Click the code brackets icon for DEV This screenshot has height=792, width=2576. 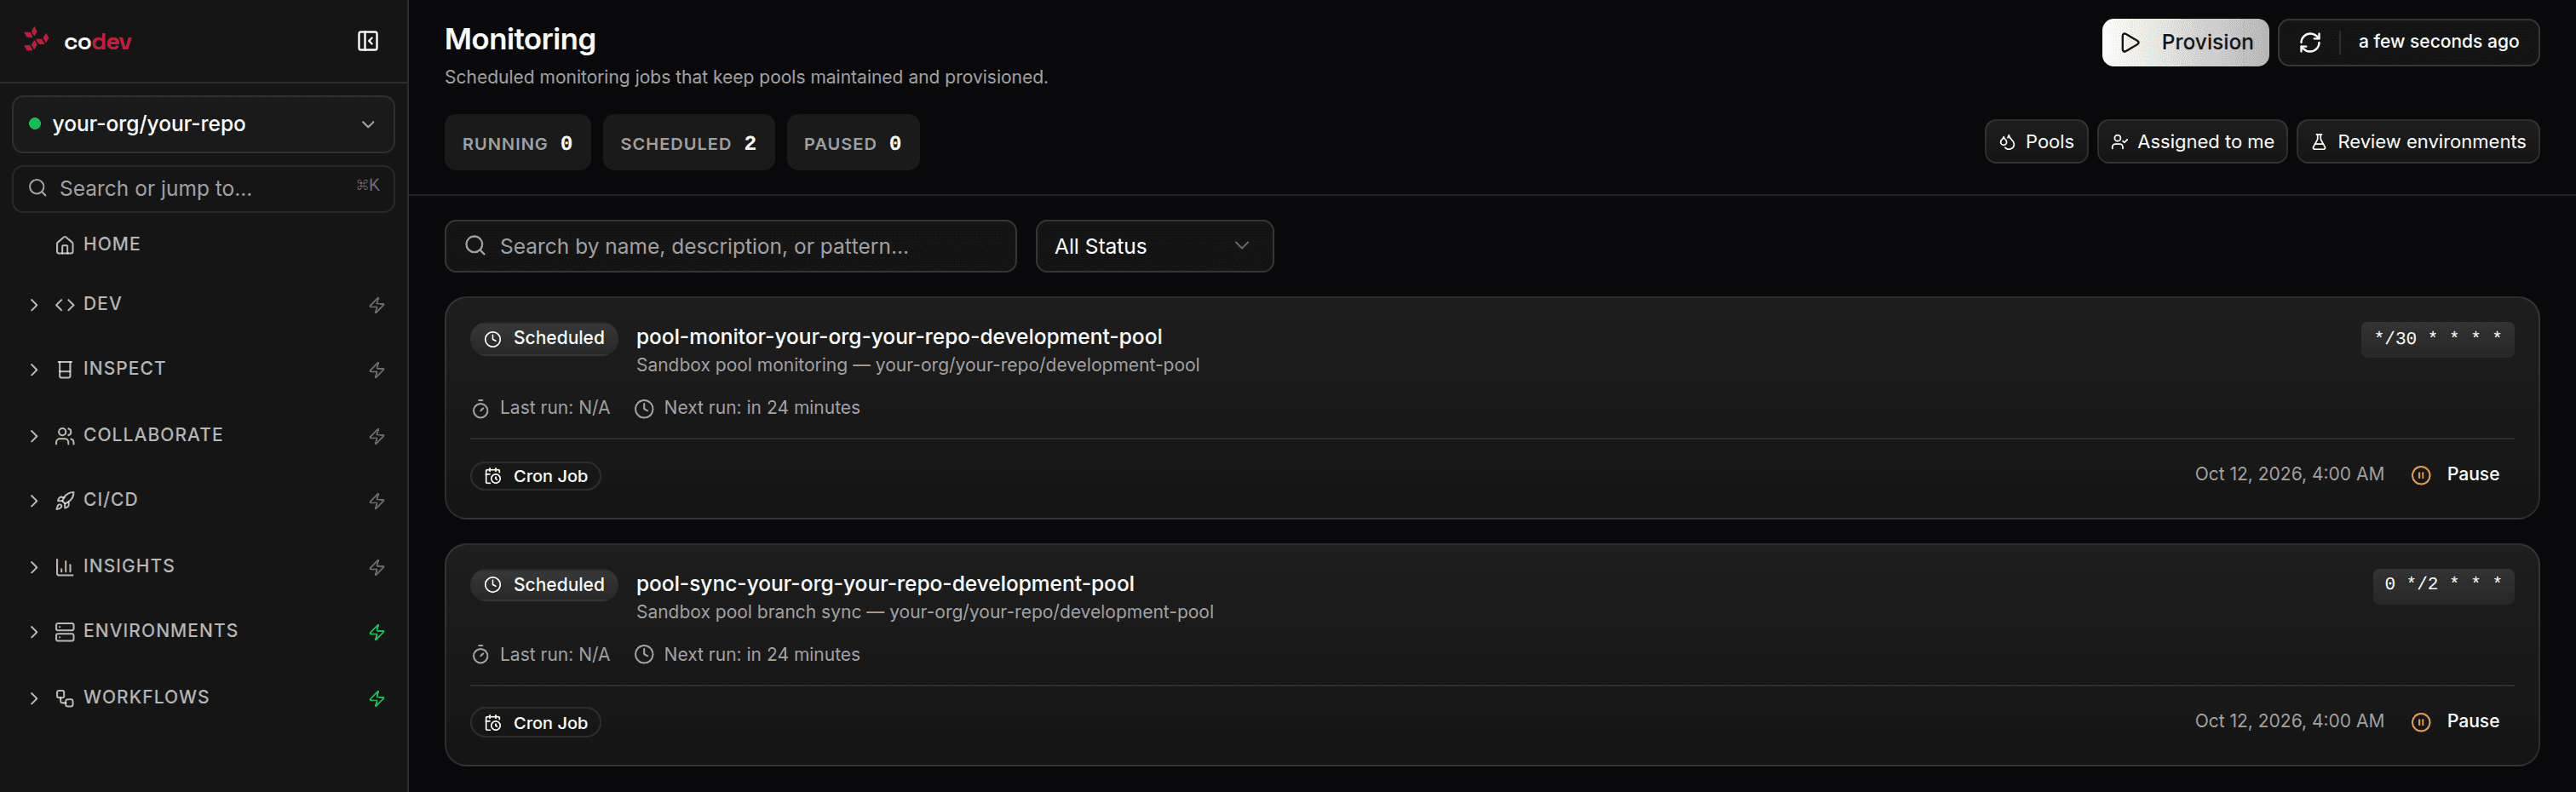(65, 305)
